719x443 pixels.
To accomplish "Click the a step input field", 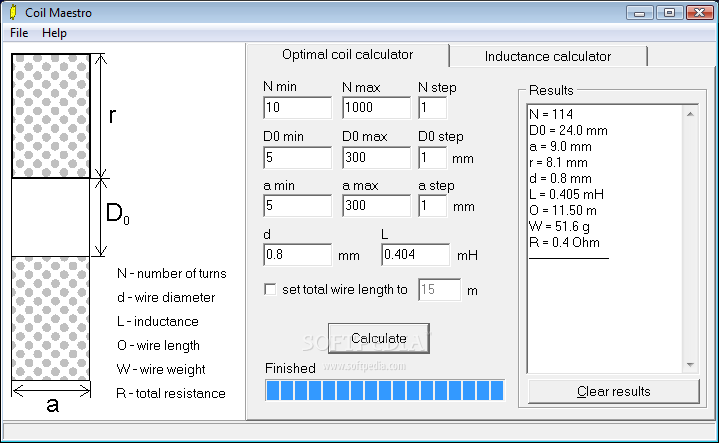I will [x=432, y=205].
